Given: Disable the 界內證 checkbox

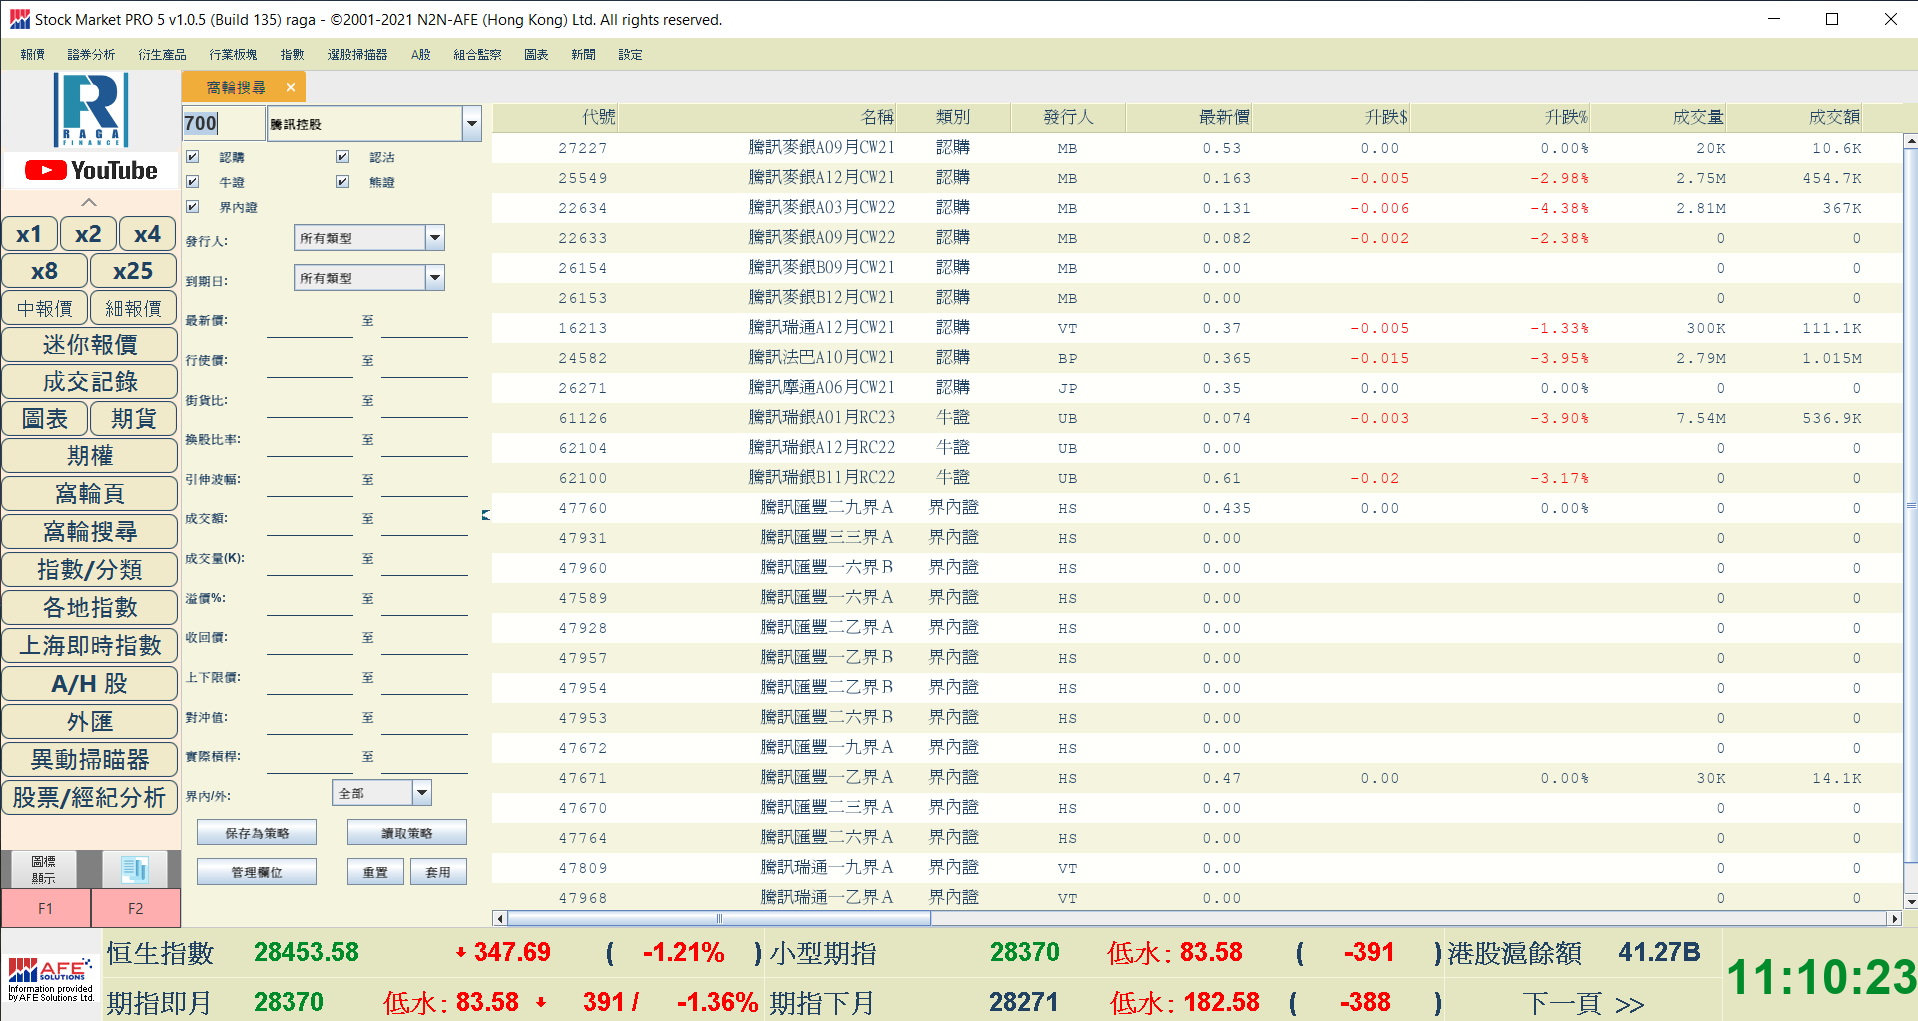Looking at the screenshot, I should pyautogui.click(x=193, y=207).
